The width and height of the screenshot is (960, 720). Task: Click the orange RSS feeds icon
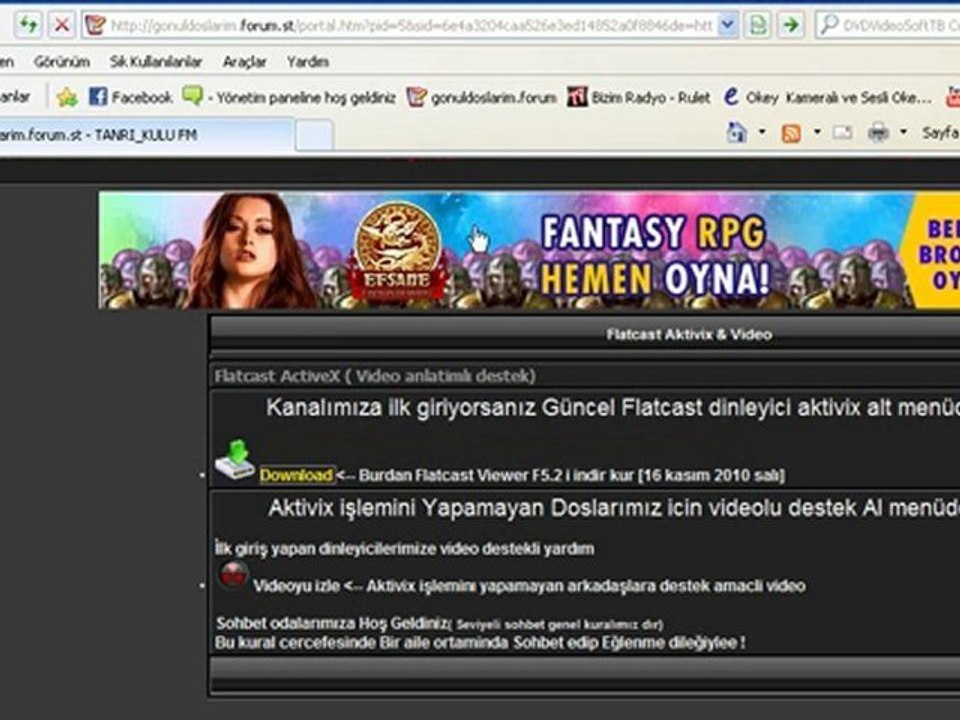791,133
